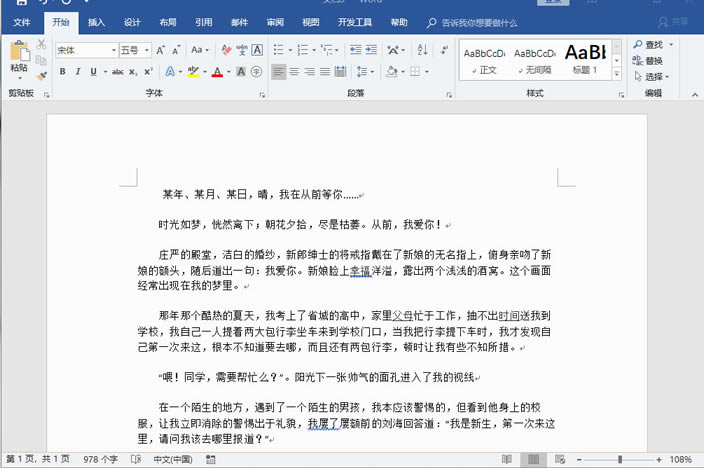Apply the 标题 1 style
This screenshot has width=704, height=468.
pos(585,60)
